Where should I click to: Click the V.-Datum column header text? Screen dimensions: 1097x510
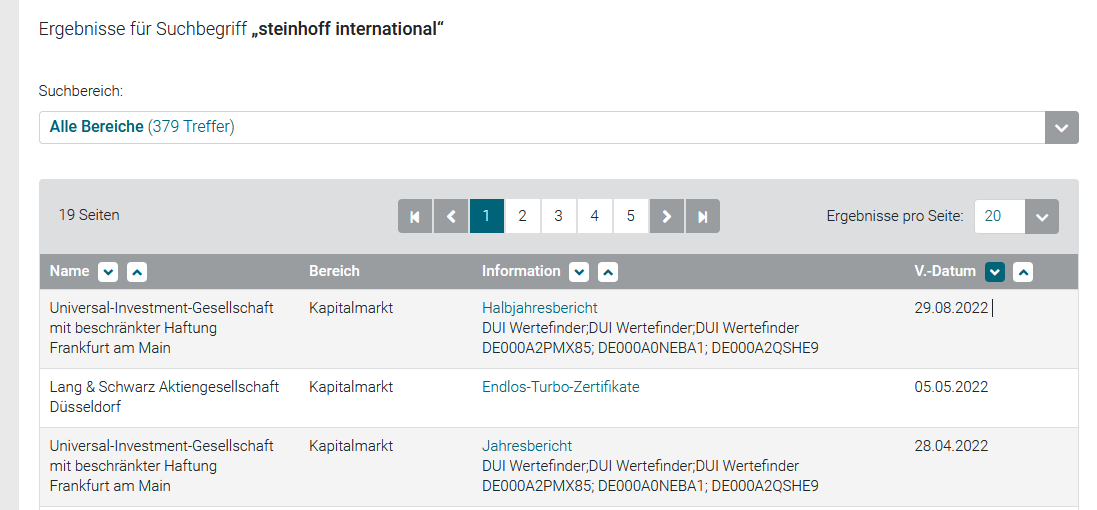(x=945, y=271)
